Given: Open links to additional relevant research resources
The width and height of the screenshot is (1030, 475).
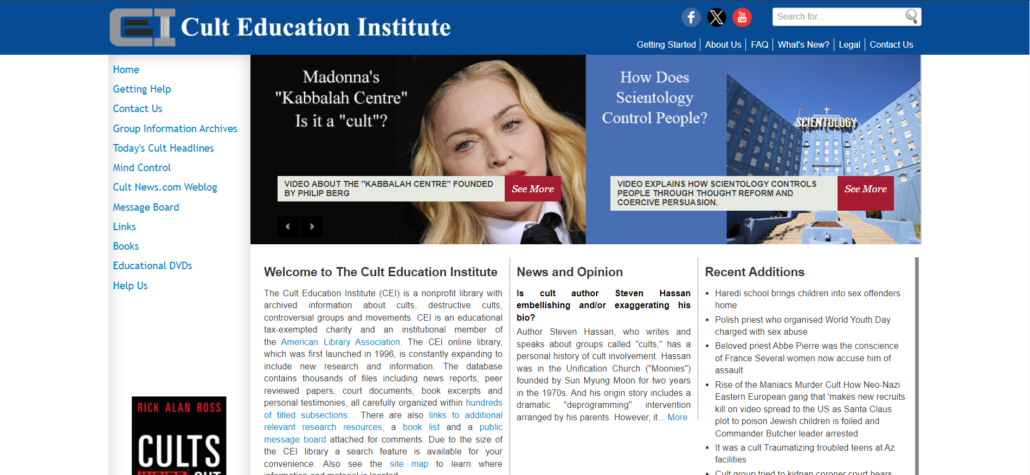Looking at the screenshot, I should click(x=384, y=421).
